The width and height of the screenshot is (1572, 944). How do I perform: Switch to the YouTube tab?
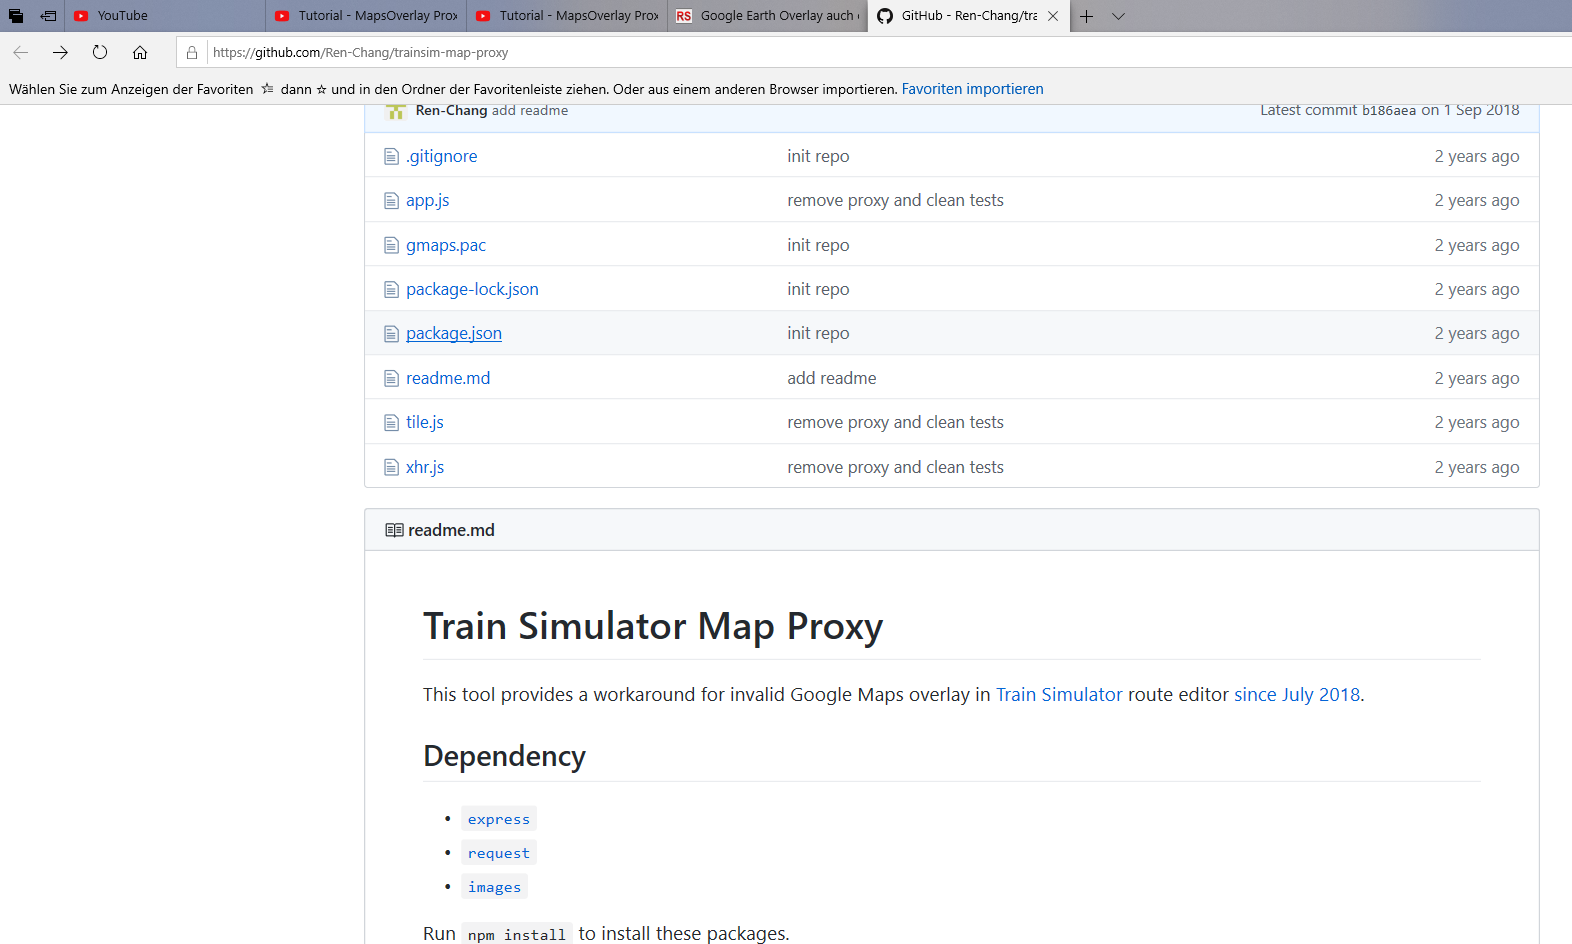pos(122,16)
